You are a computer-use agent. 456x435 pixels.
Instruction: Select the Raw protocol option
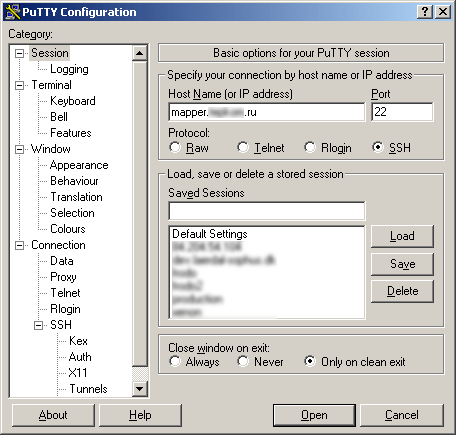click(175, 147)
